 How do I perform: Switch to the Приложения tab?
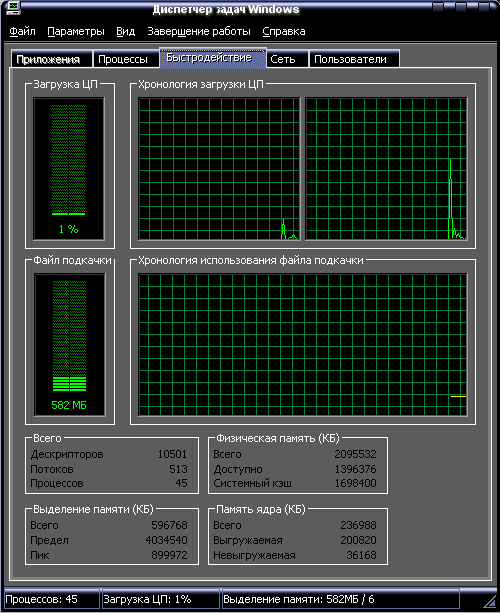coord(52,59)
